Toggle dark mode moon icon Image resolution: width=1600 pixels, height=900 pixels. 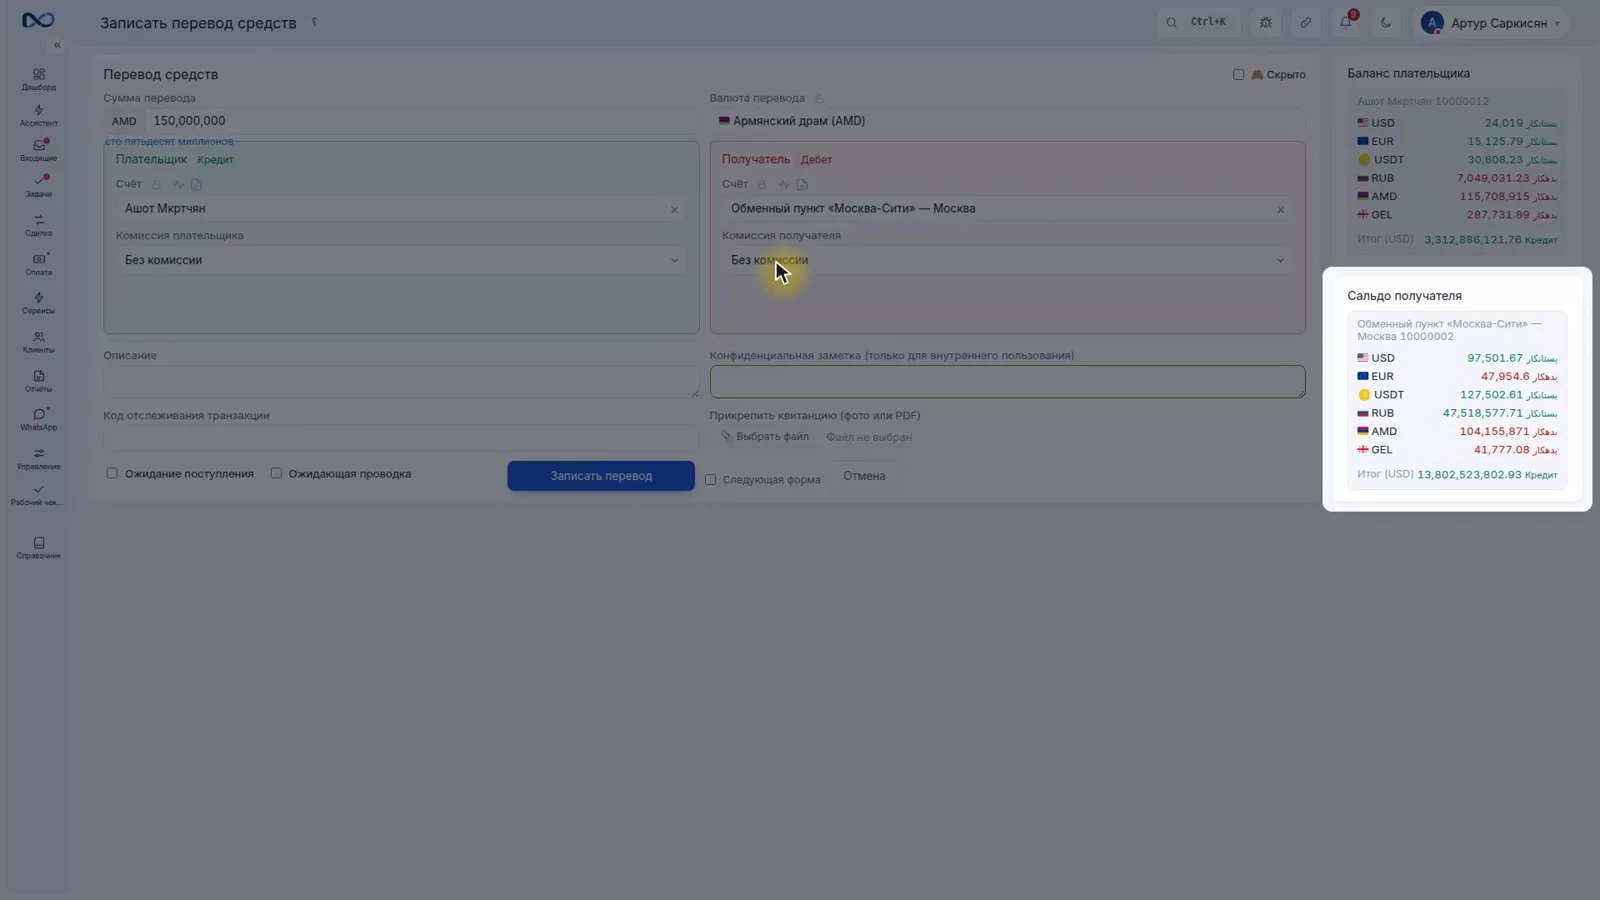[x=1386, y=22]
